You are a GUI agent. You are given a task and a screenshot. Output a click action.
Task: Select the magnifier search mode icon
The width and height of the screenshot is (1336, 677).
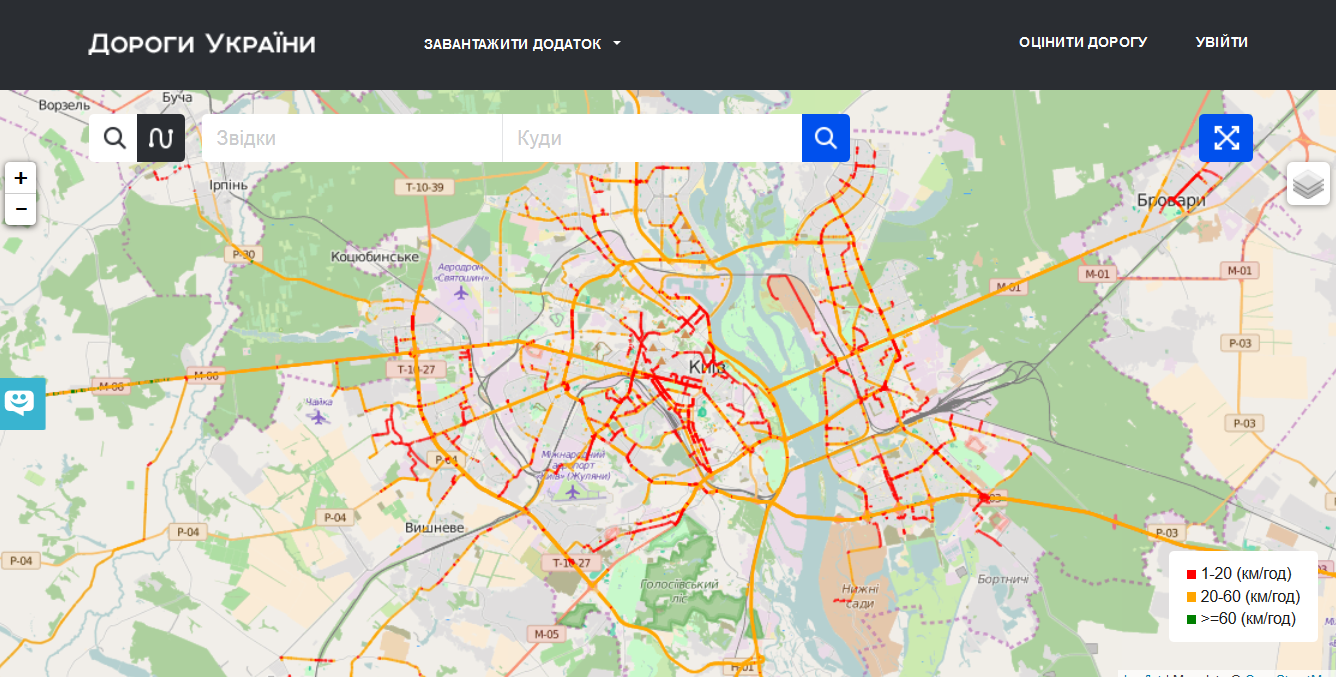pos(114,138)
